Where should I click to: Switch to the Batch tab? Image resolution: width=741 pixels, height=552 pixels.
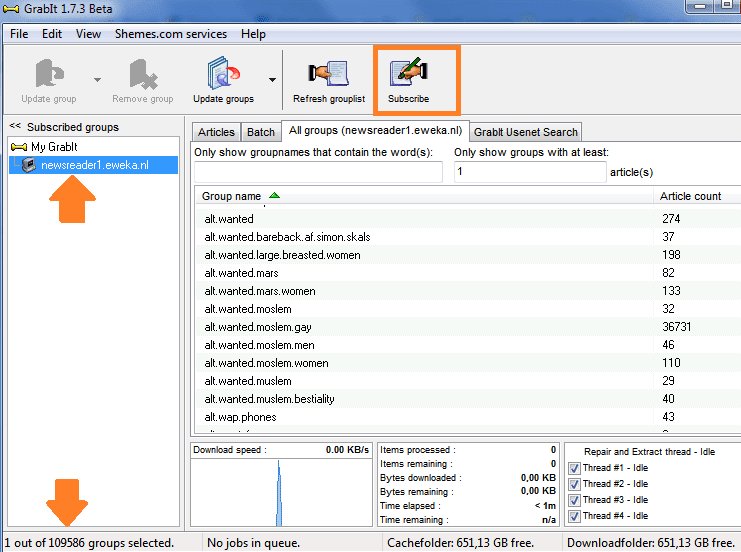point(261,132)
